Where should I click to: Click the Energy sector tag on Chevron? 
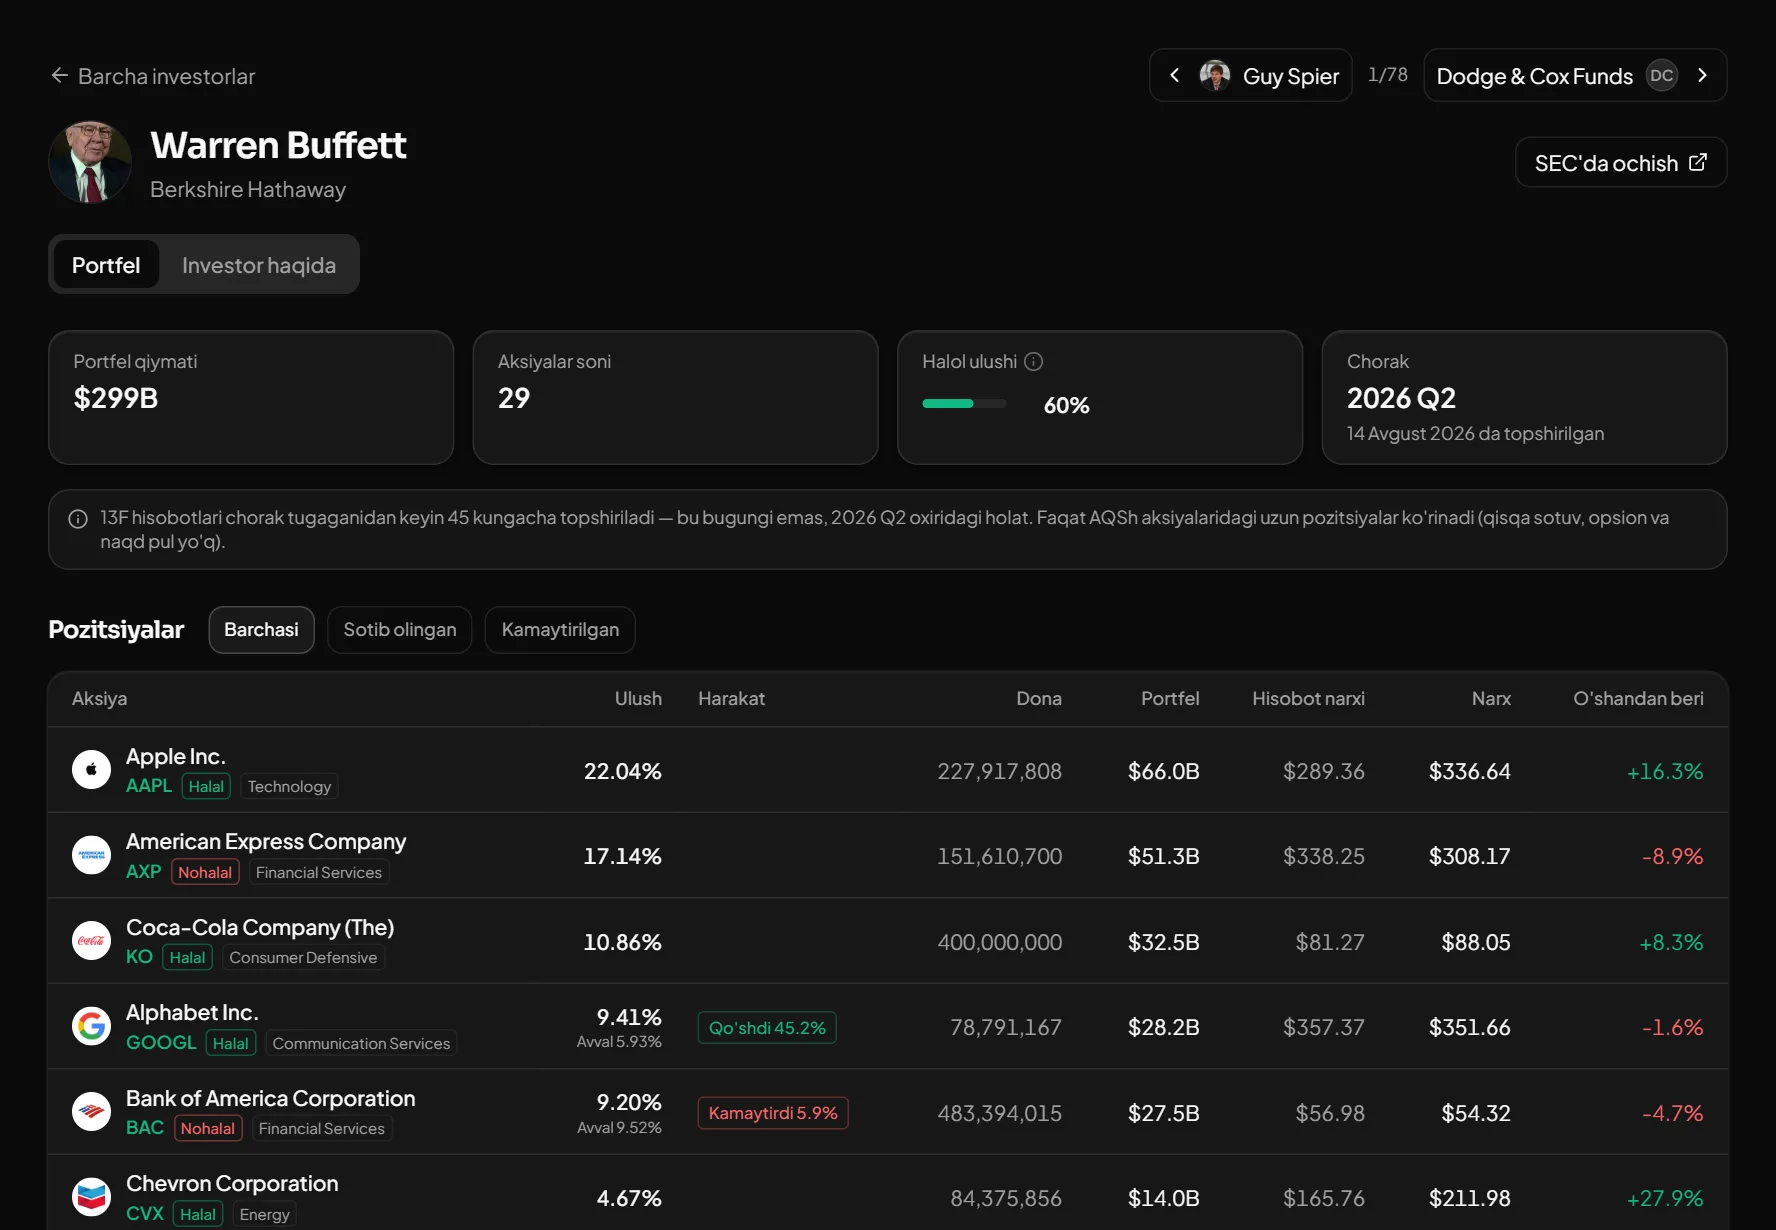(264, 1214)
